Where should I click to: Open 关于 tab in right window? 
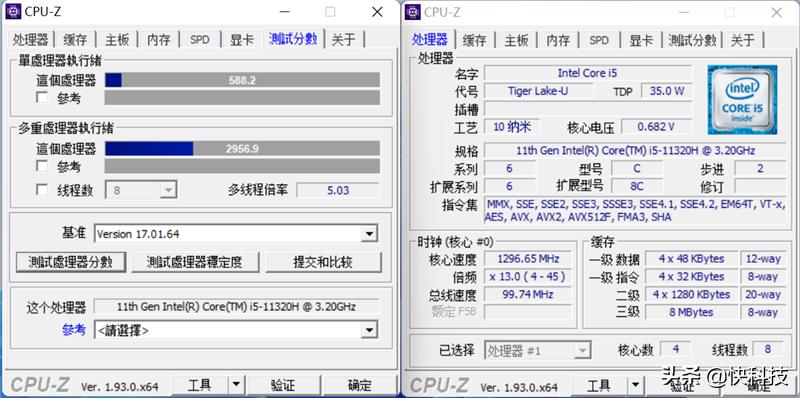742,40
